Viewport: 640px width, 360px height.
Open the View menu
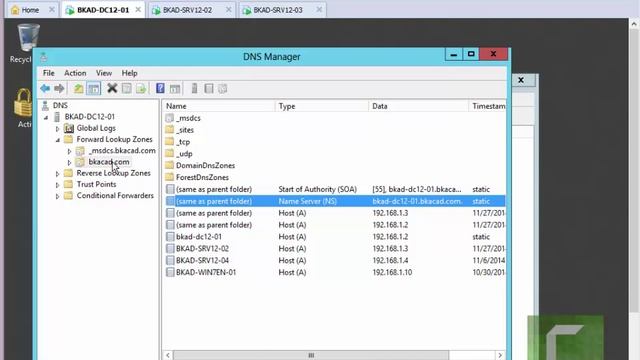[x=104, y=73]
